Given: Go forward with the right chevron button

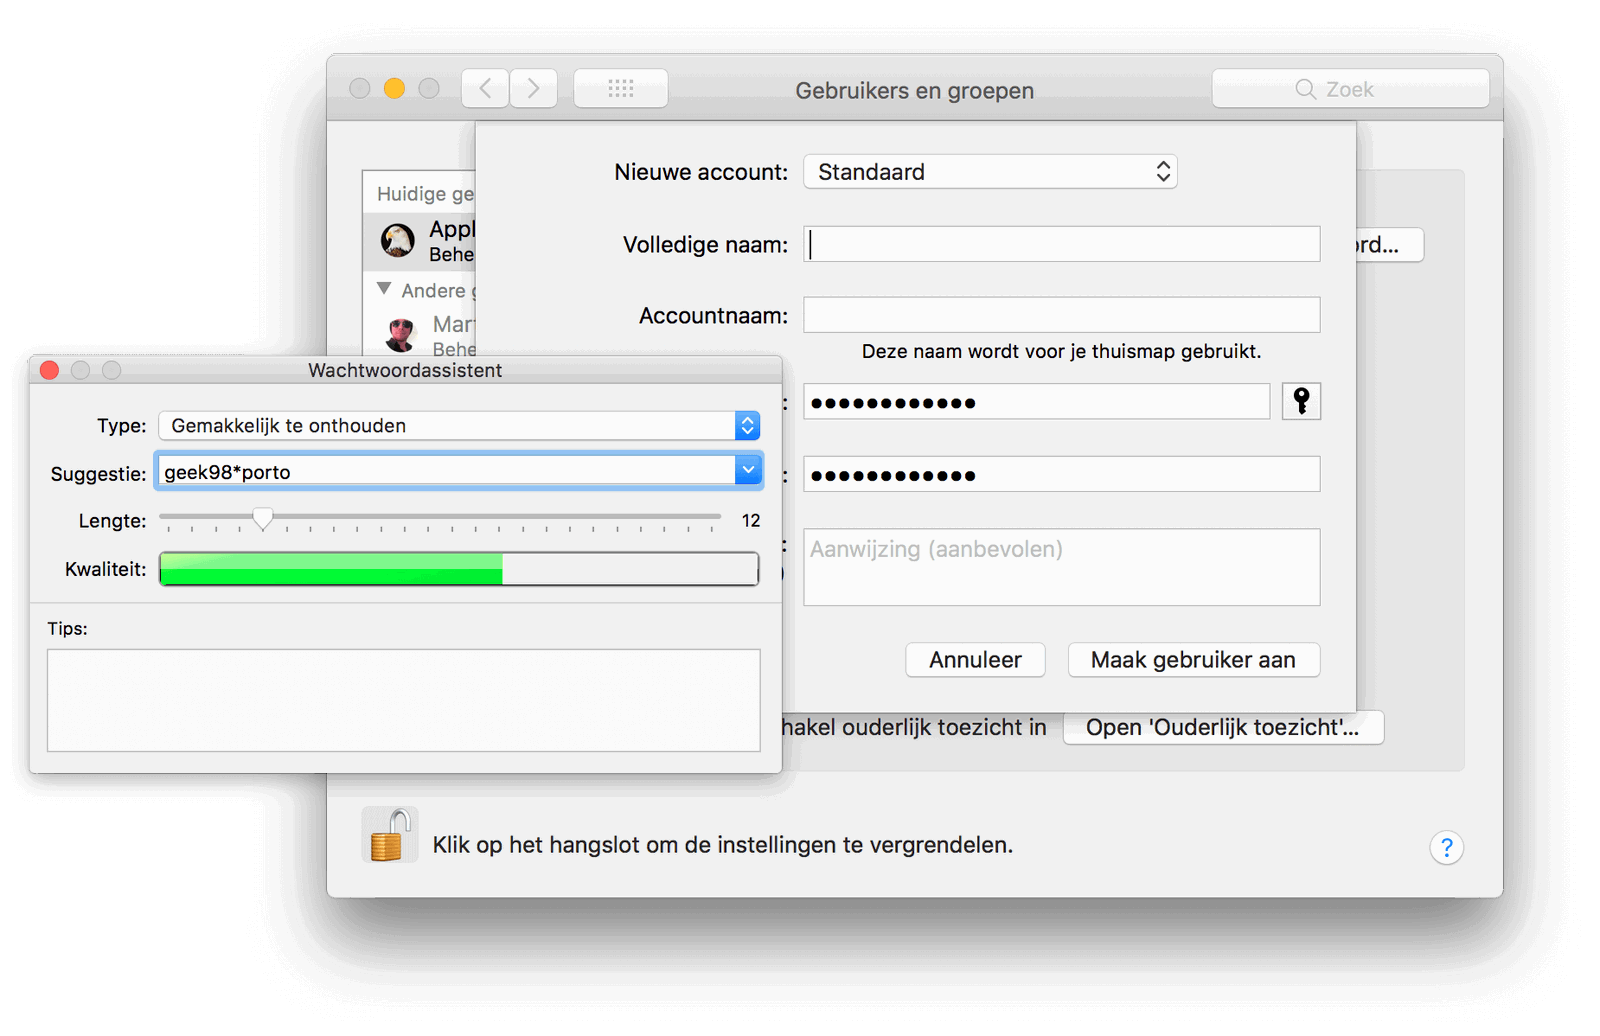Looking at the screenshot, I should [x=534, y=88].
